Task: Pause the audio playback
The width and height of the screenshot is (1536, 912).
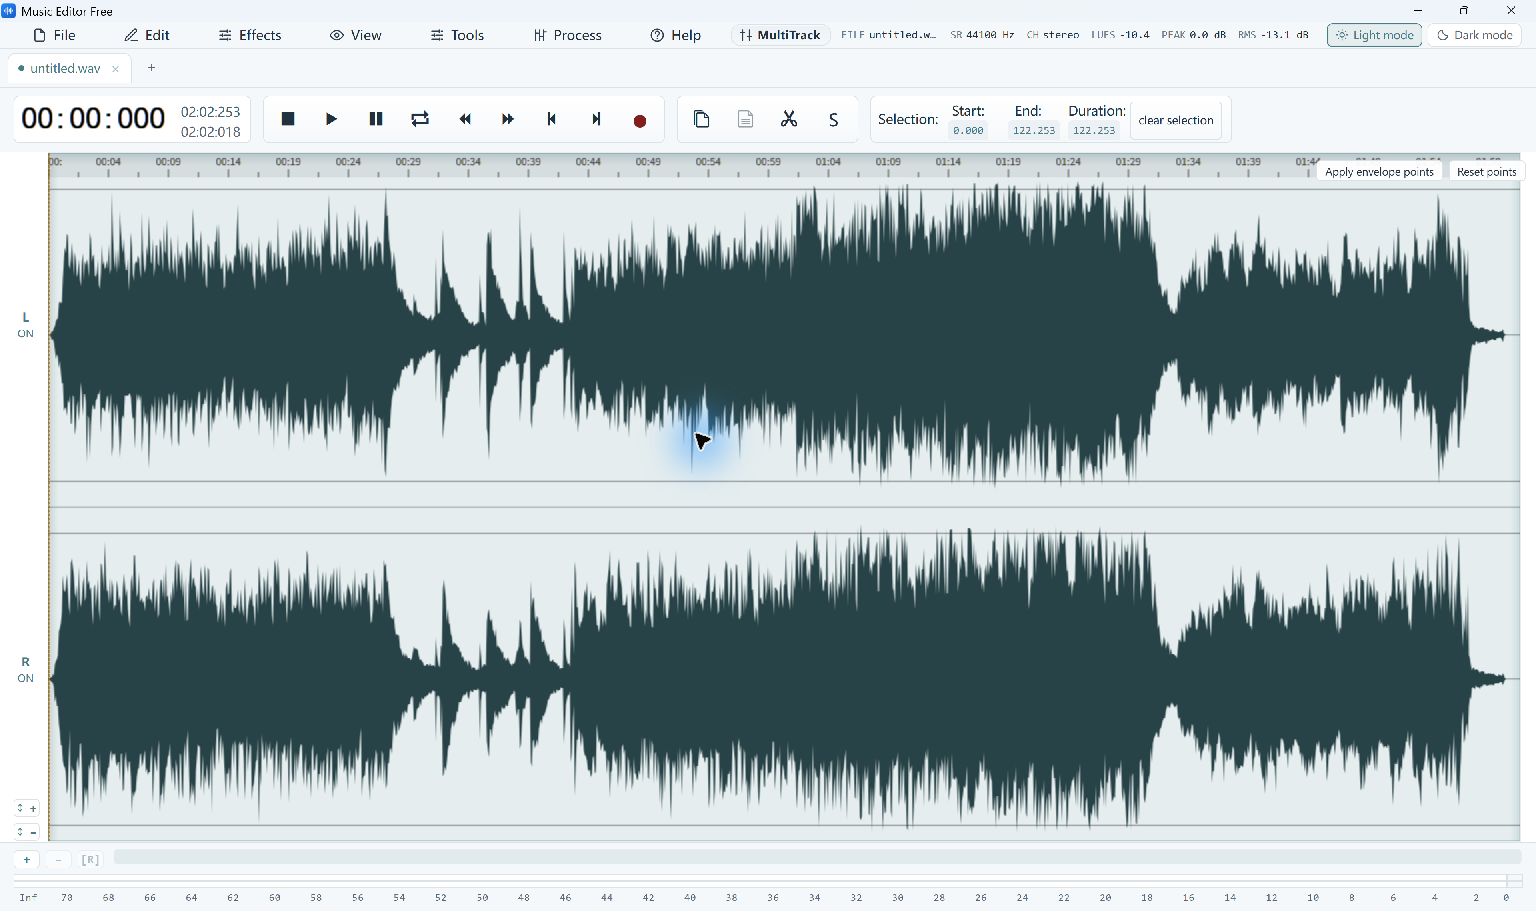Action: click(376, 119)
